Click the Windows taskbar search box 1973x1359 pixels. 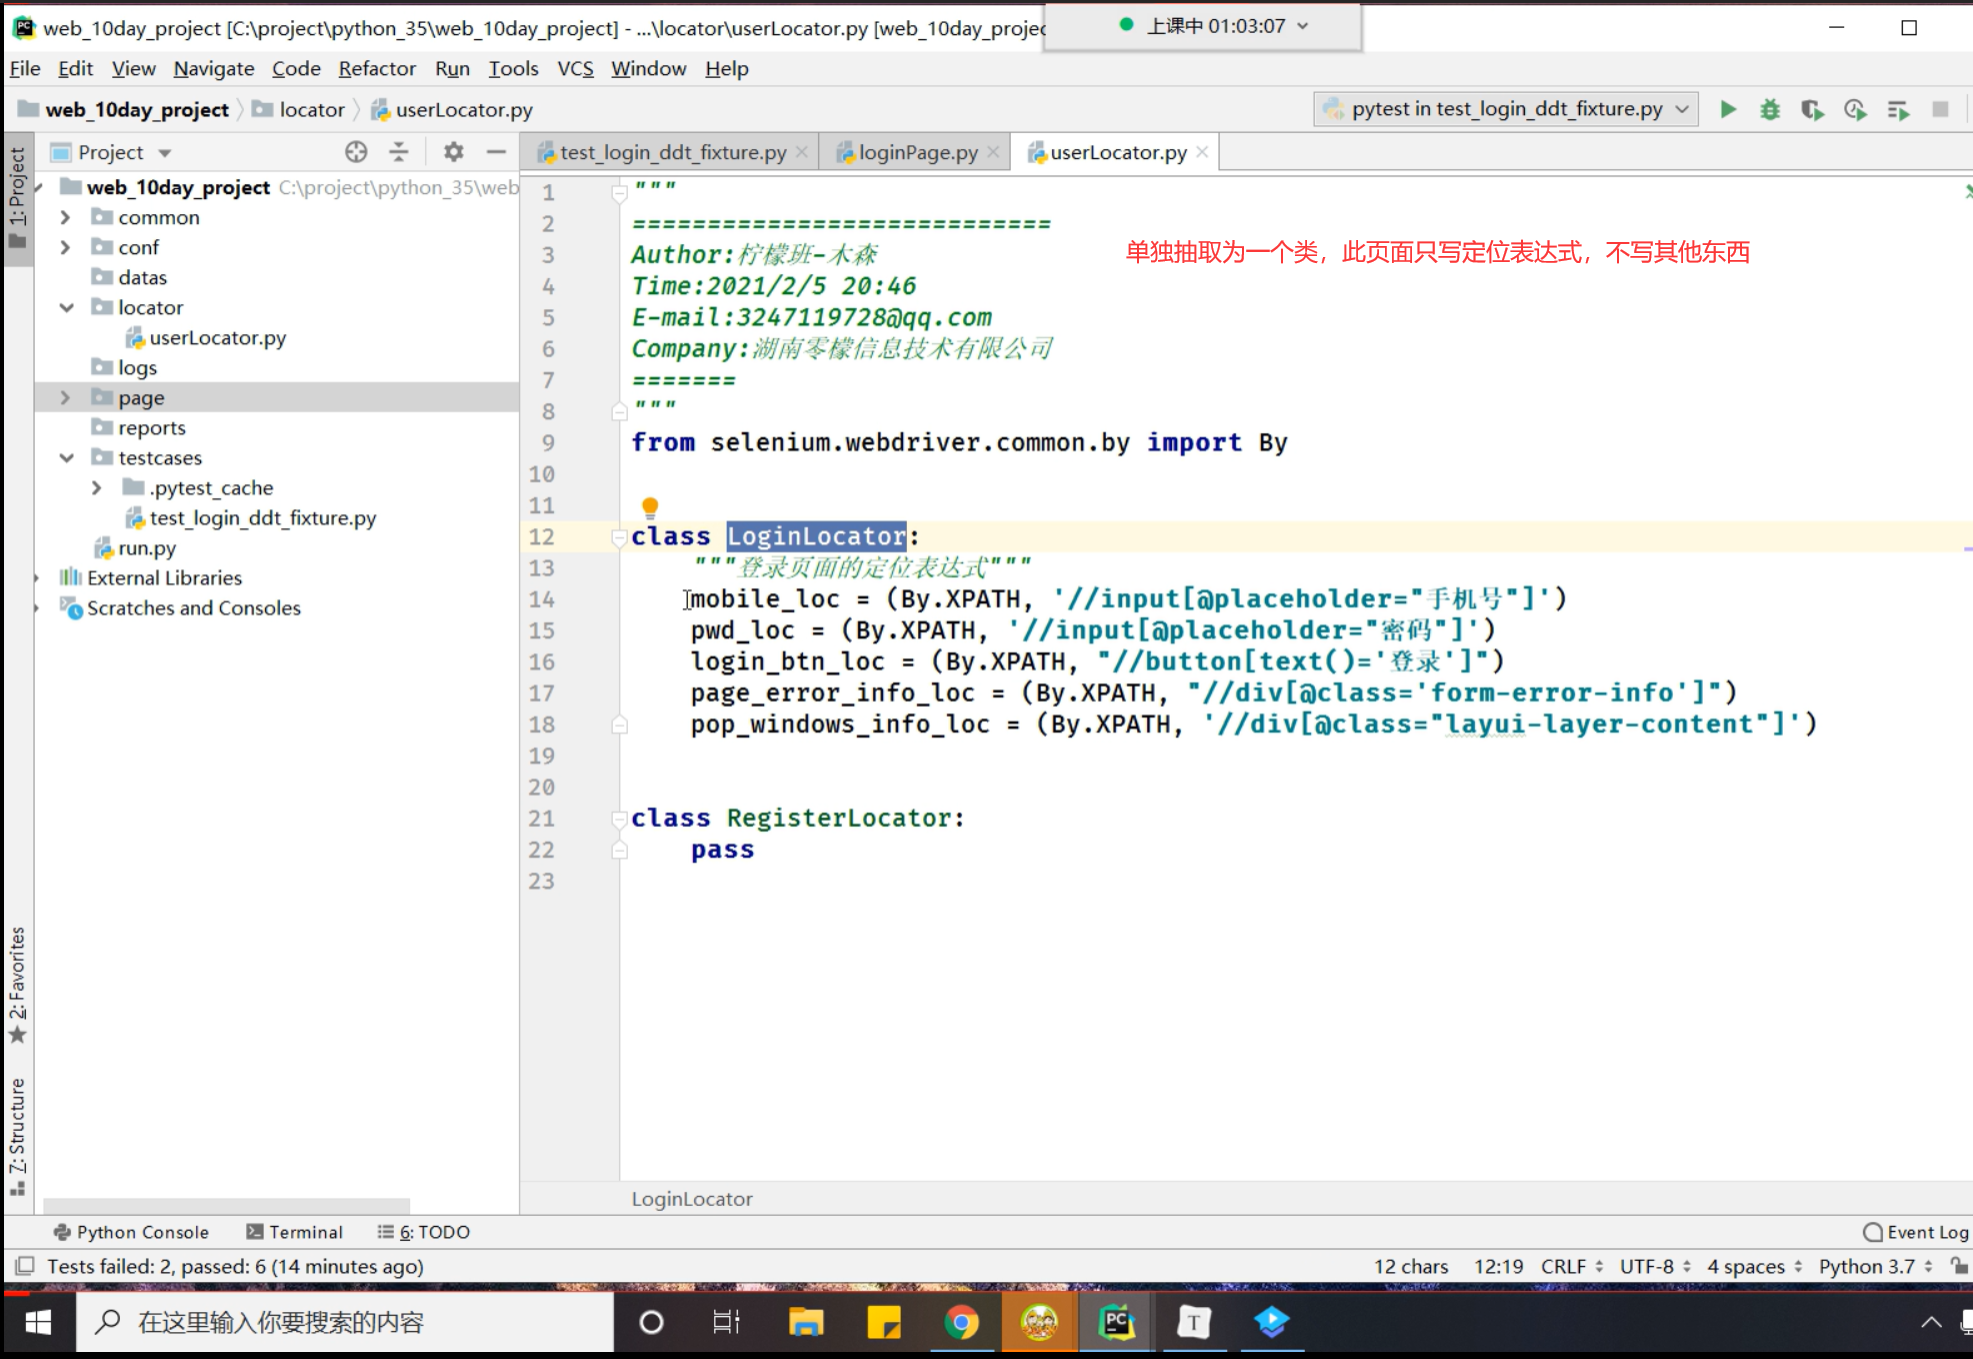click(x=345, y=1323)
